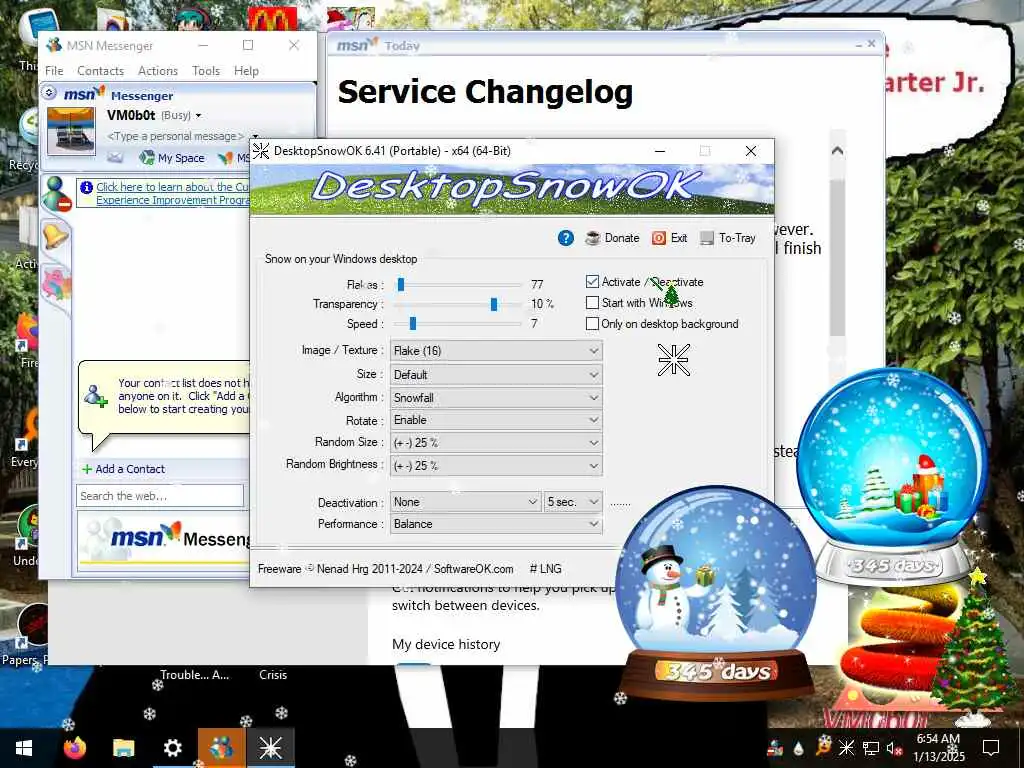This screenshot has height=768, width=1024.
Task: Open the Size dropdown set to Default
Action: [496, 375]
